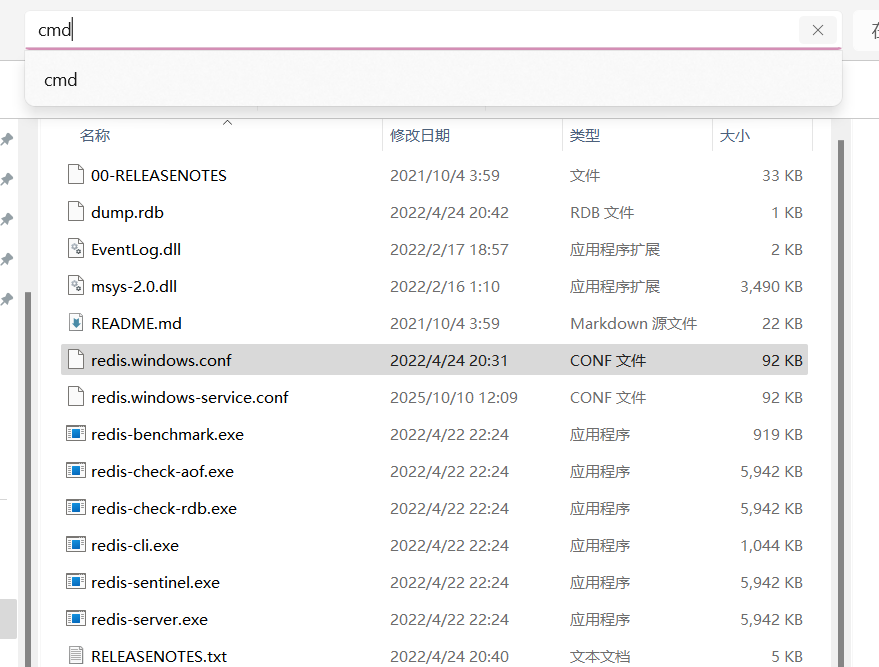
Task: Click the EventLog.dll gear icon
Action: 76,249
